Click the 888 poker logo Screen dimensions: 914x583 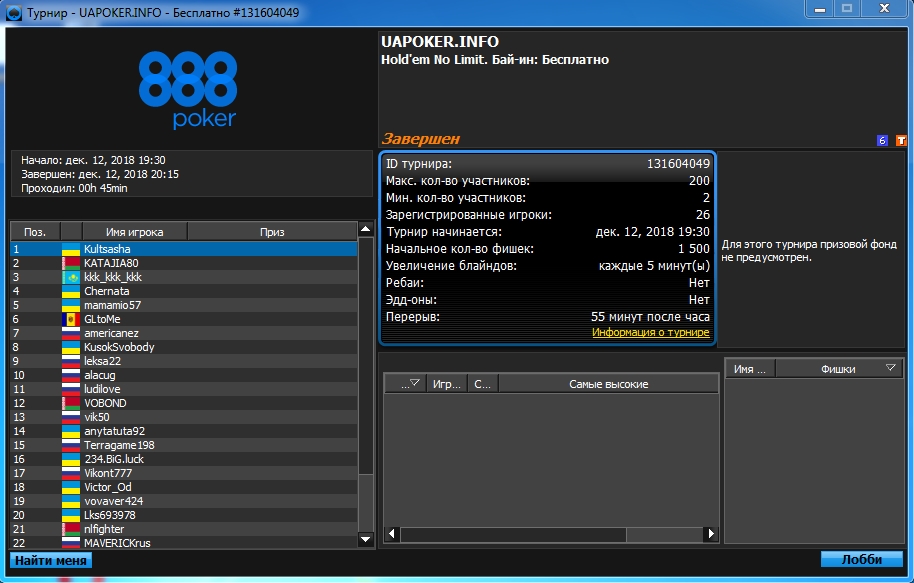[188, 89]
